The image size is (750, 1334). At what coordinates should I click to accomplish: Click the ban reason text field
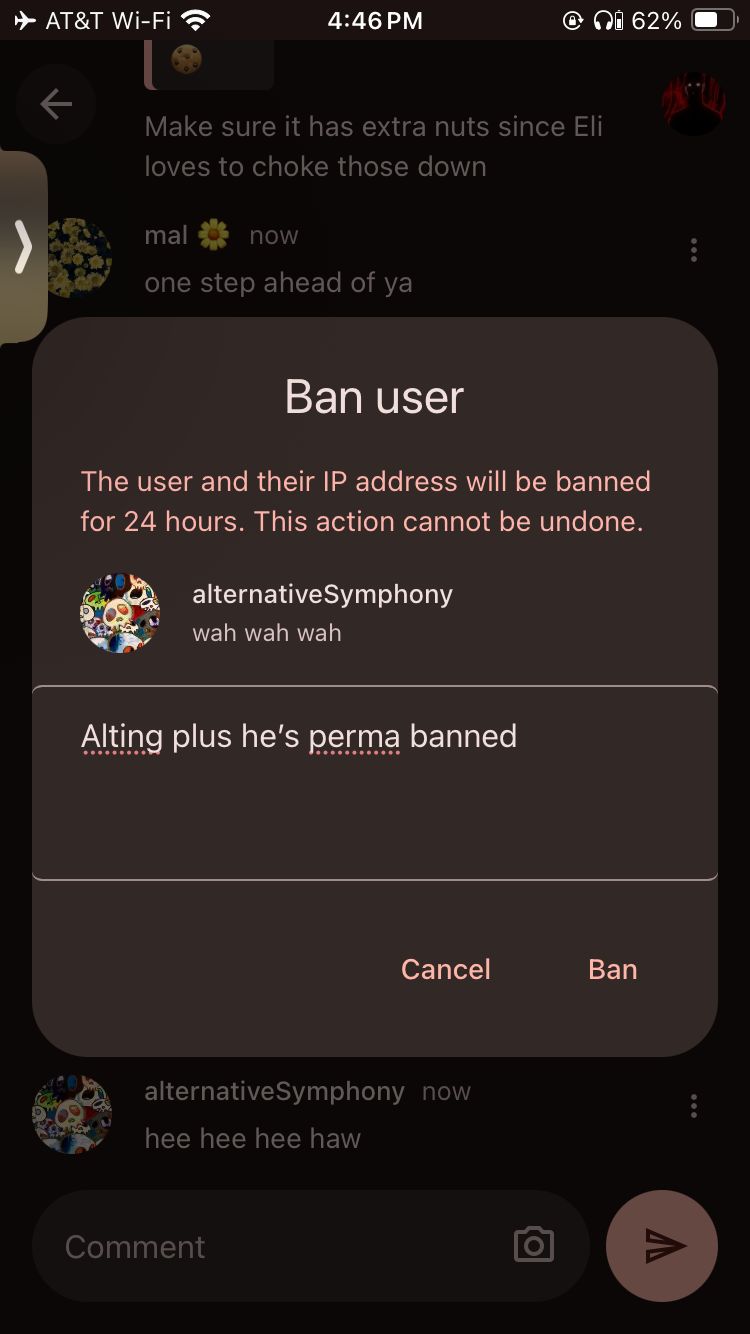(x=375, y=783)
